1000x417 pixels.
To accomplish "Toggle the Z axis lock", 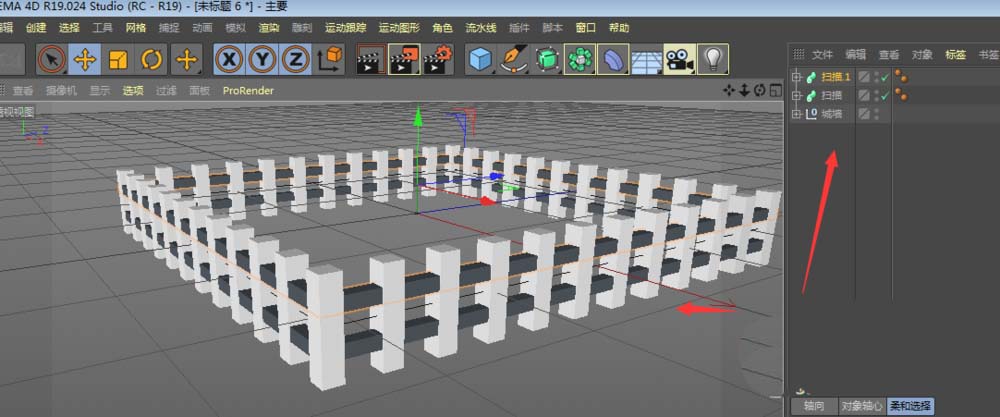I will (295, 60).
